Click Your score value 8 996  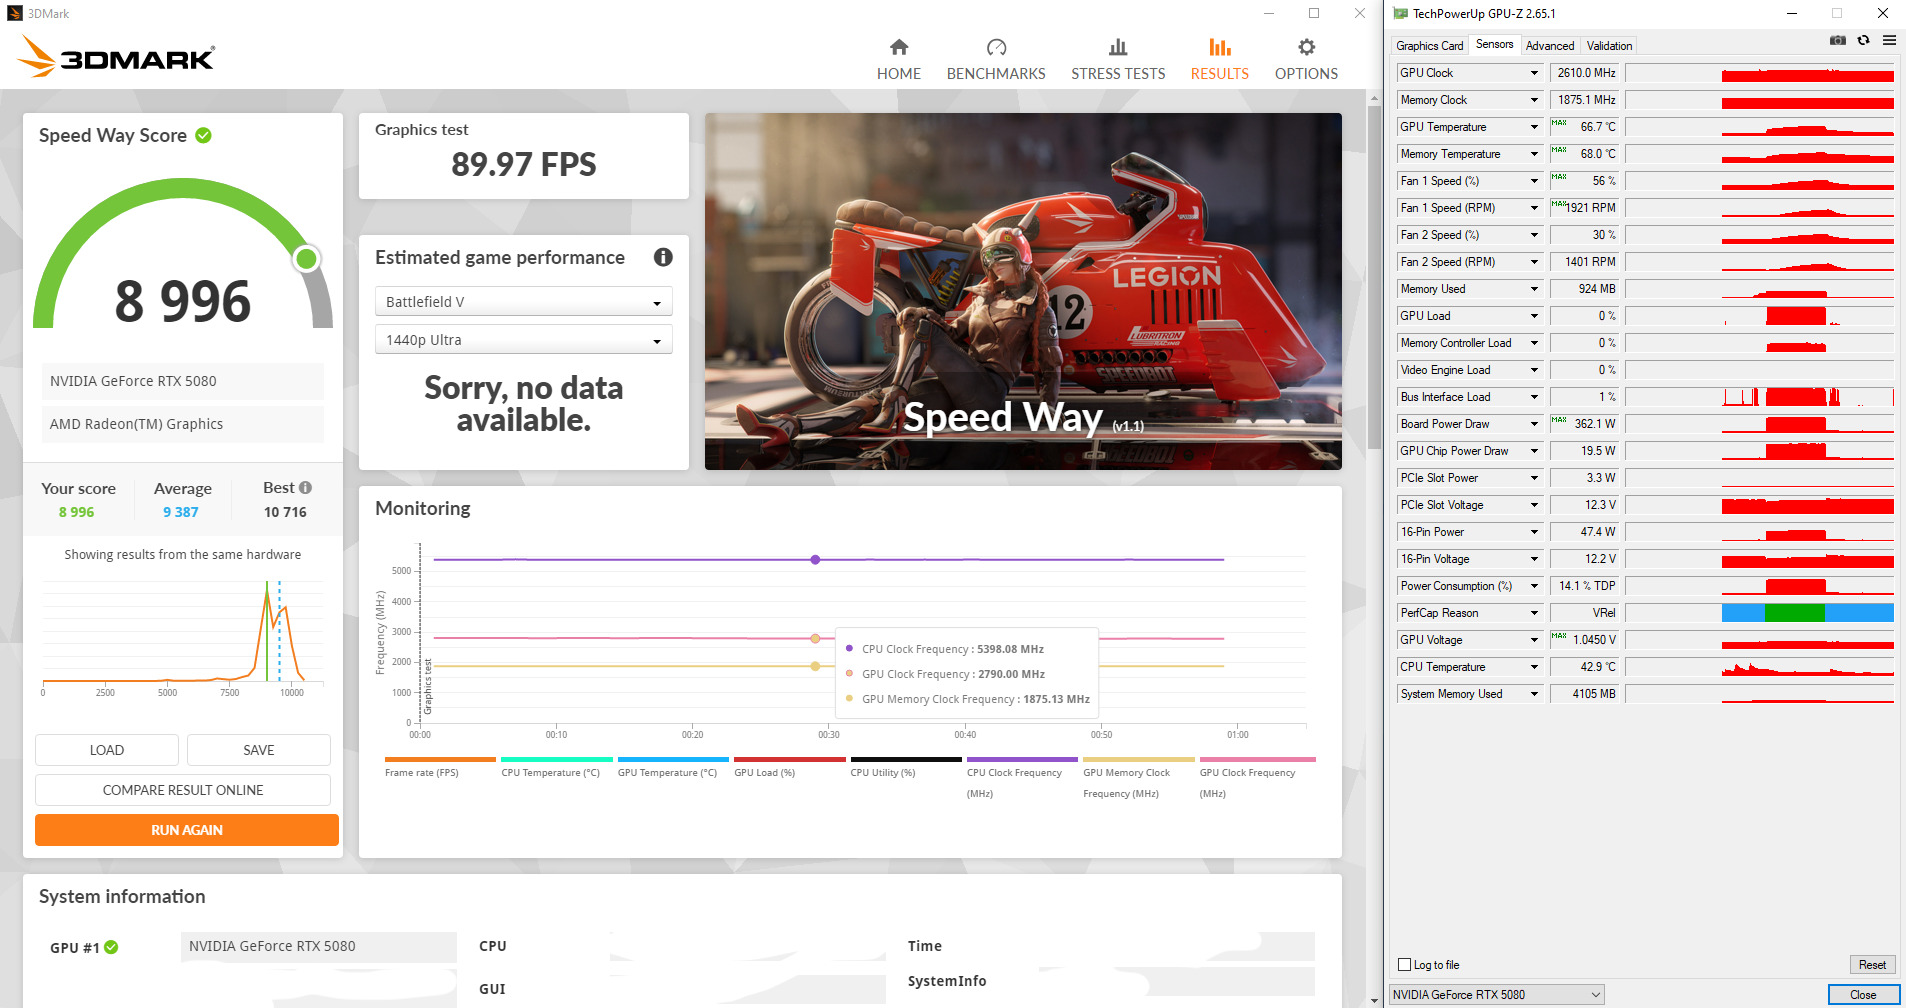click(x=77, y=512)
